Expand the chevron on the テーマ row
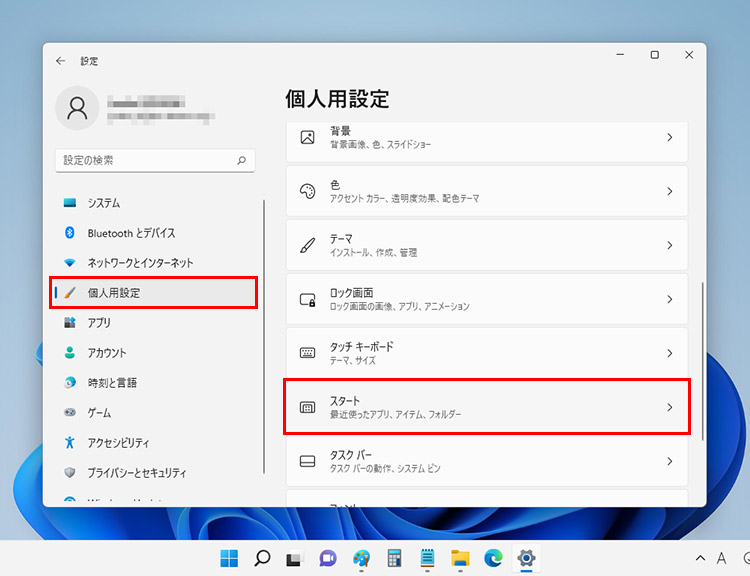 (669, 245)
